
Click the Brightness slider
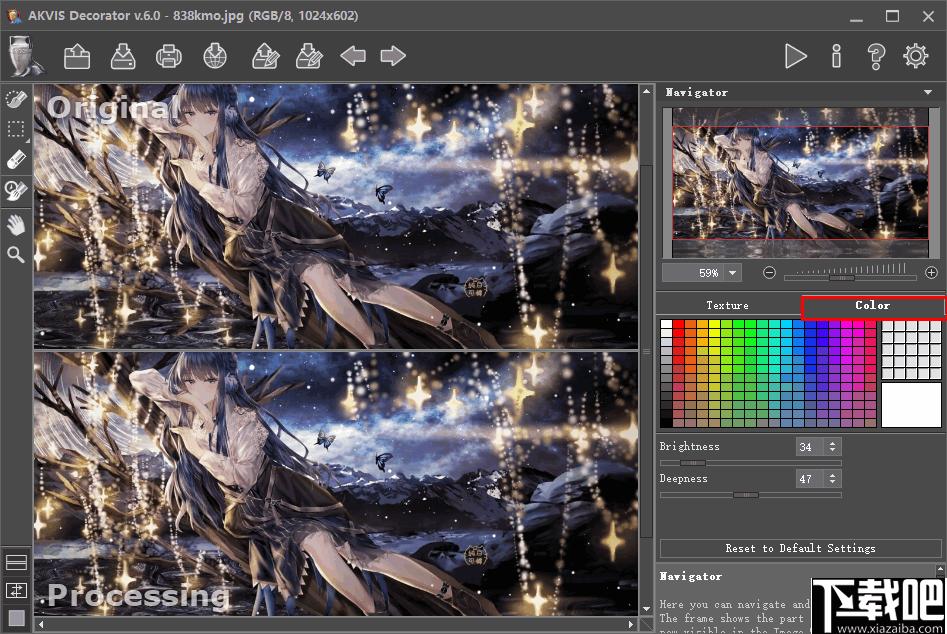751,463
